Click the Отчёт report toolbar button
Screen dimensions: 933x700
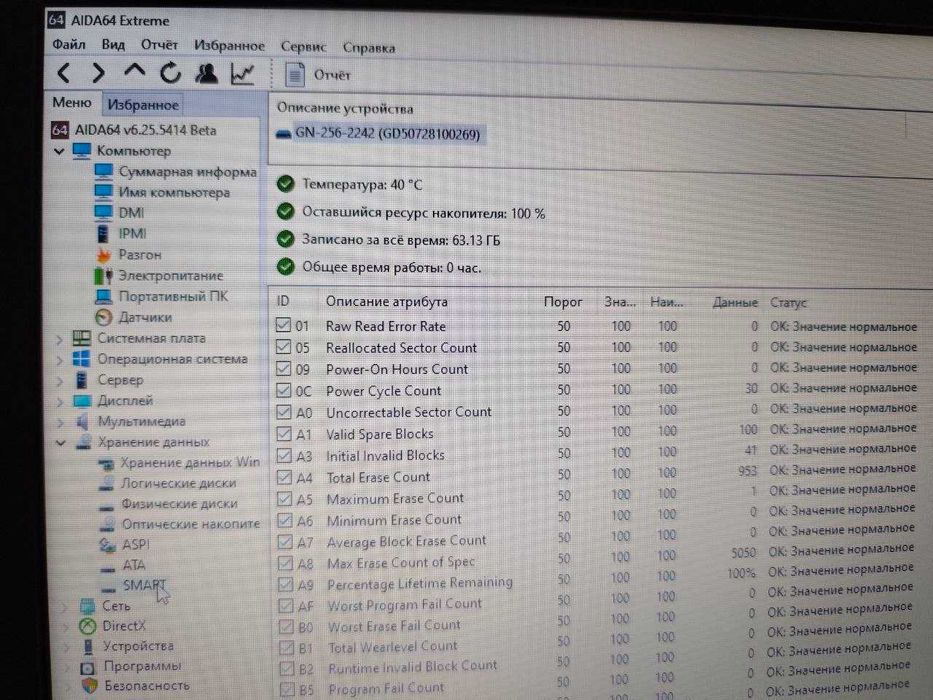[318, 75]
